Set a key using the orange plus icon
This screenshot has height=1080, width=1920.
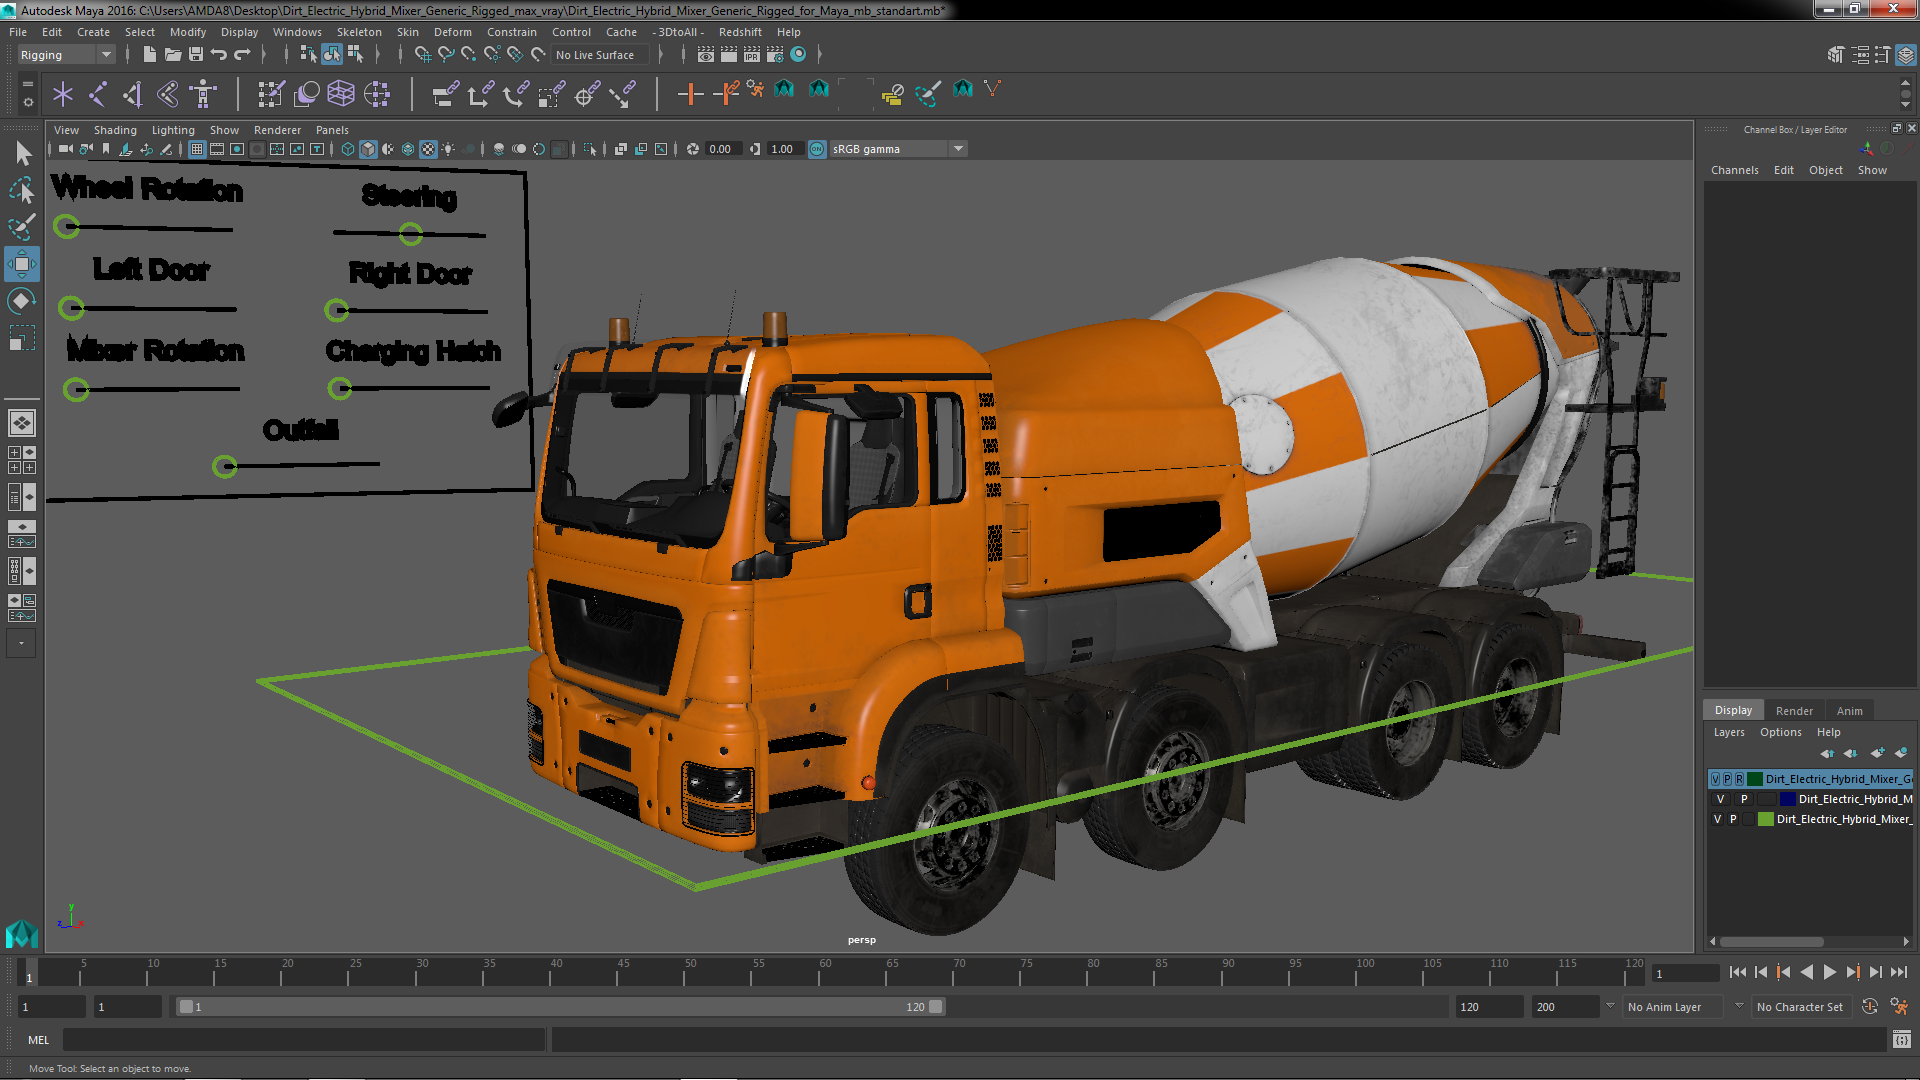pos(690,94)
